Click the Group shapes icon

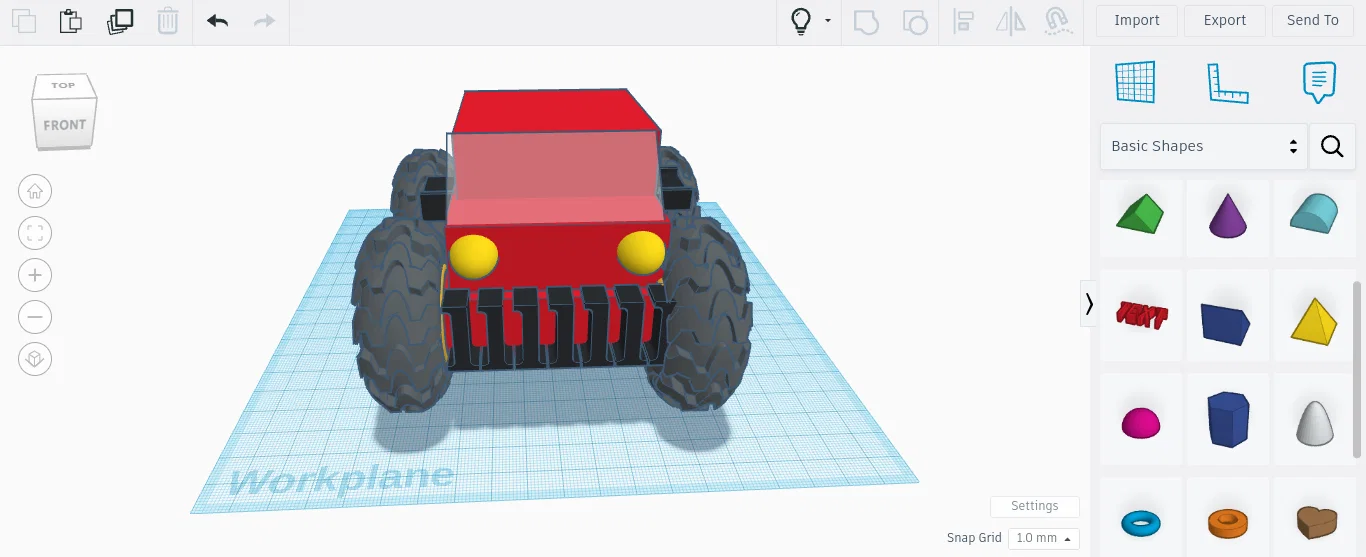(866, 21)
